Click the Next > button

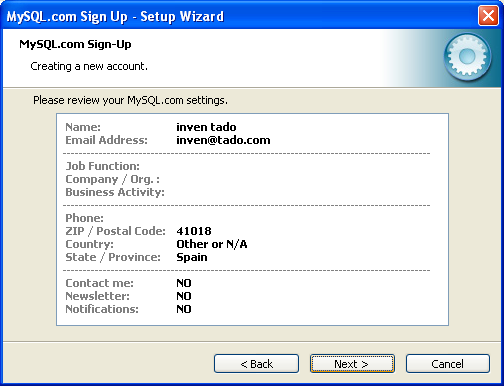coord(352,363)
